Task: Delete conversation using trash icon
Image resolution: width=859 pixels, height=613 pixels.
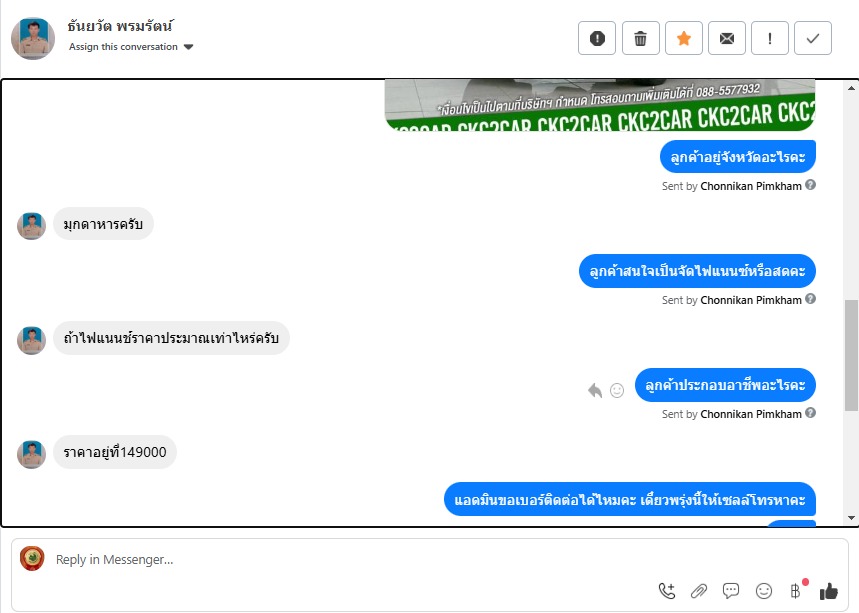Action: [640, 38]
